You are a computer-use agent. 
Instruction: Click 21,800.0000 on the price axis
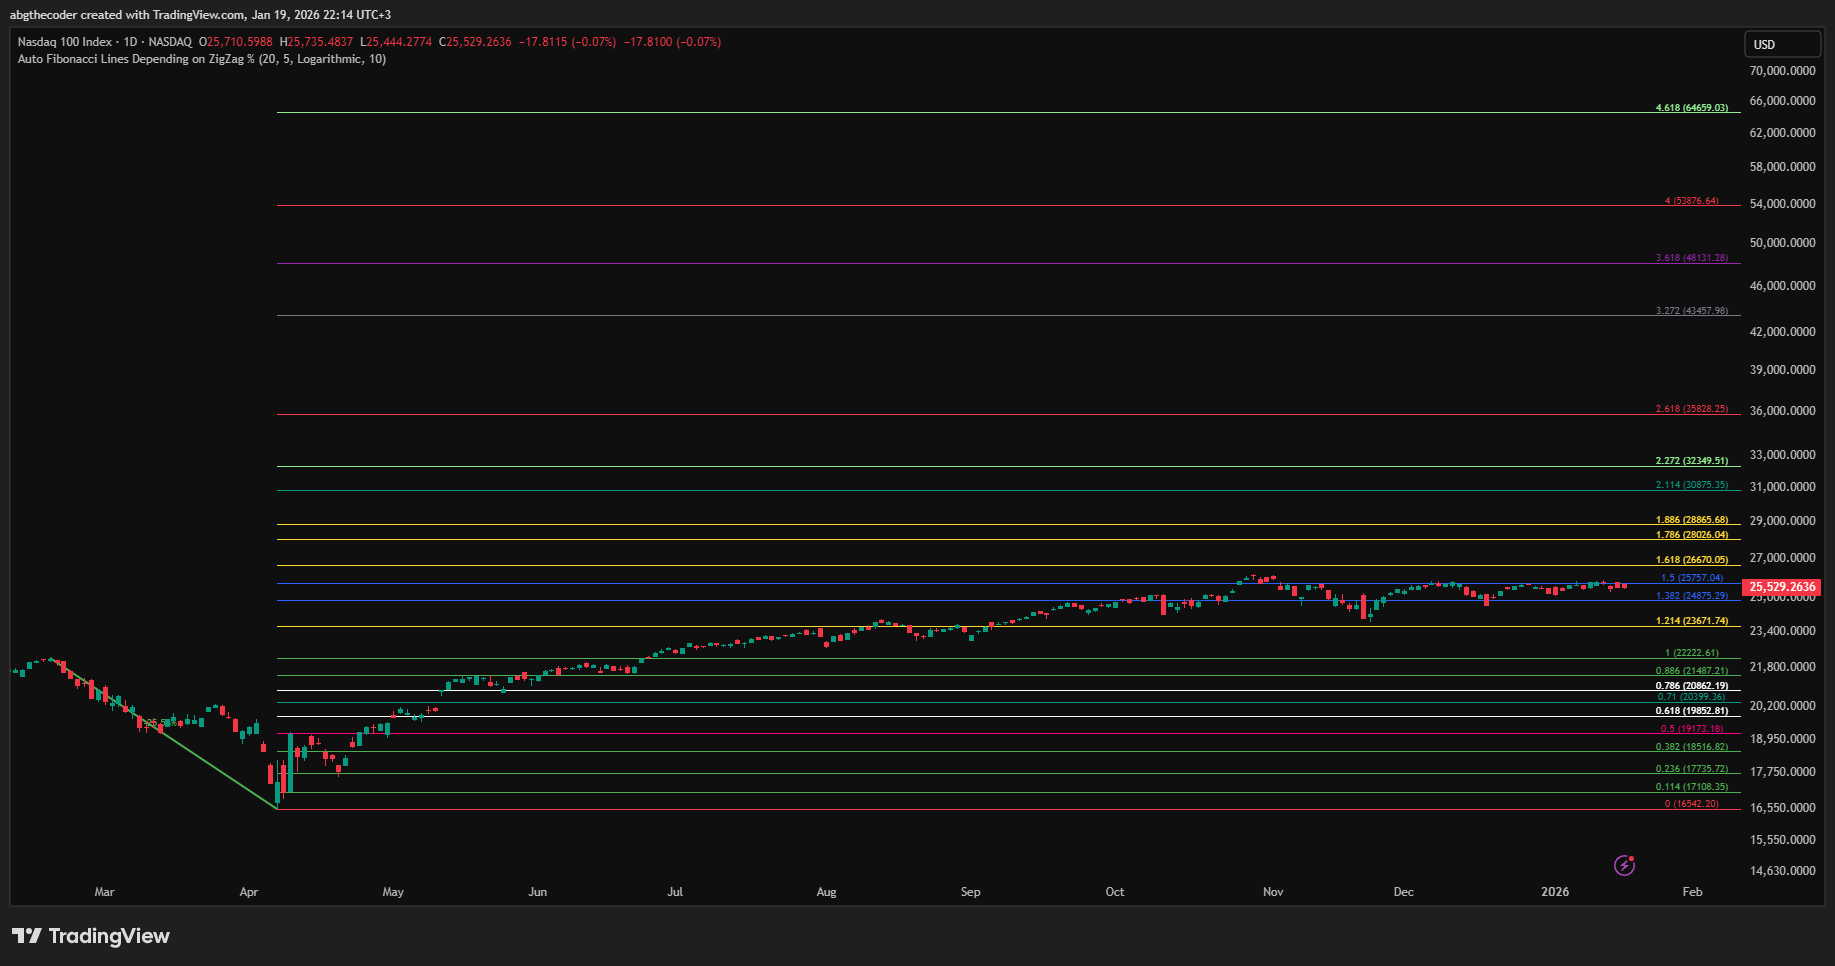point(1782,667)
